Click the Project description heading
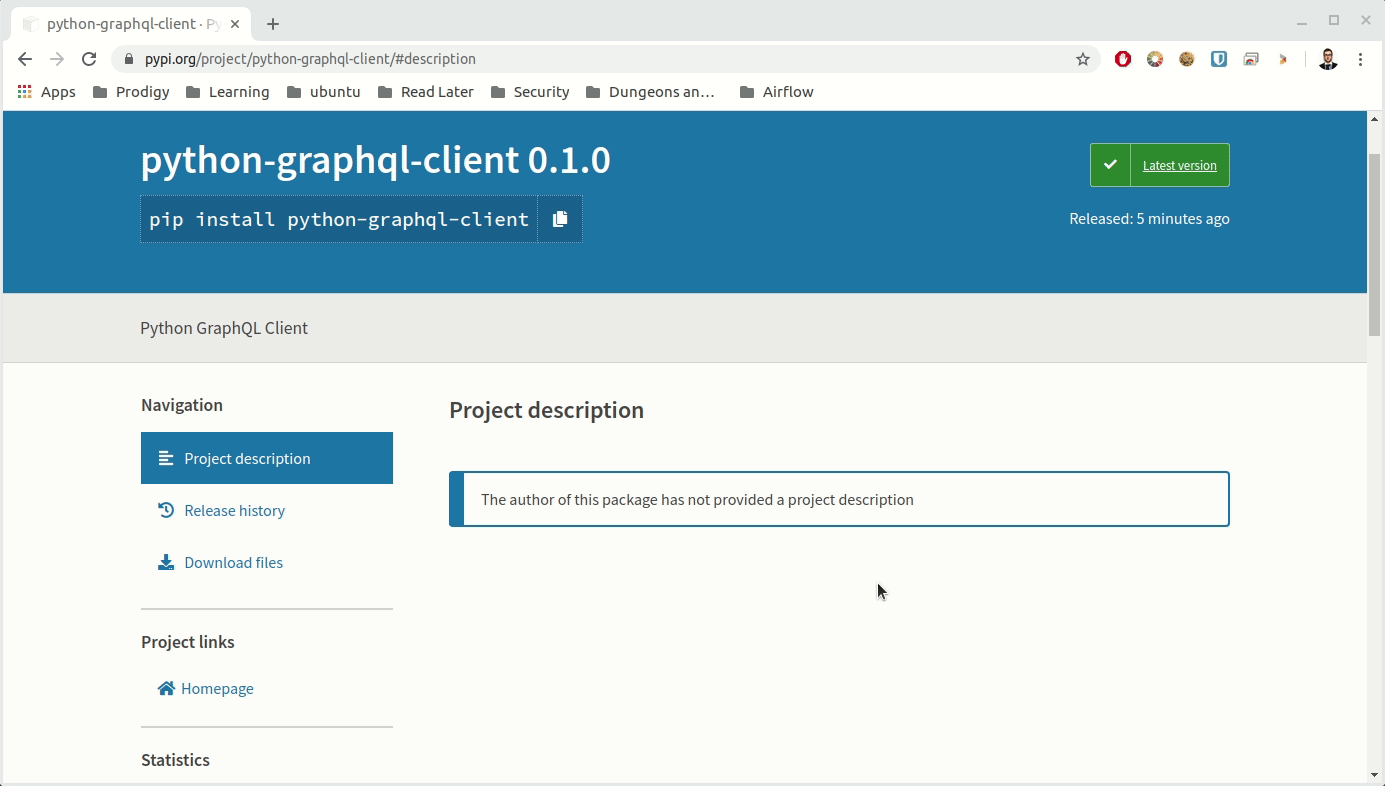The width and height of the screenshot is (1385, 786). pyautogui.click(x=547, y=410)
